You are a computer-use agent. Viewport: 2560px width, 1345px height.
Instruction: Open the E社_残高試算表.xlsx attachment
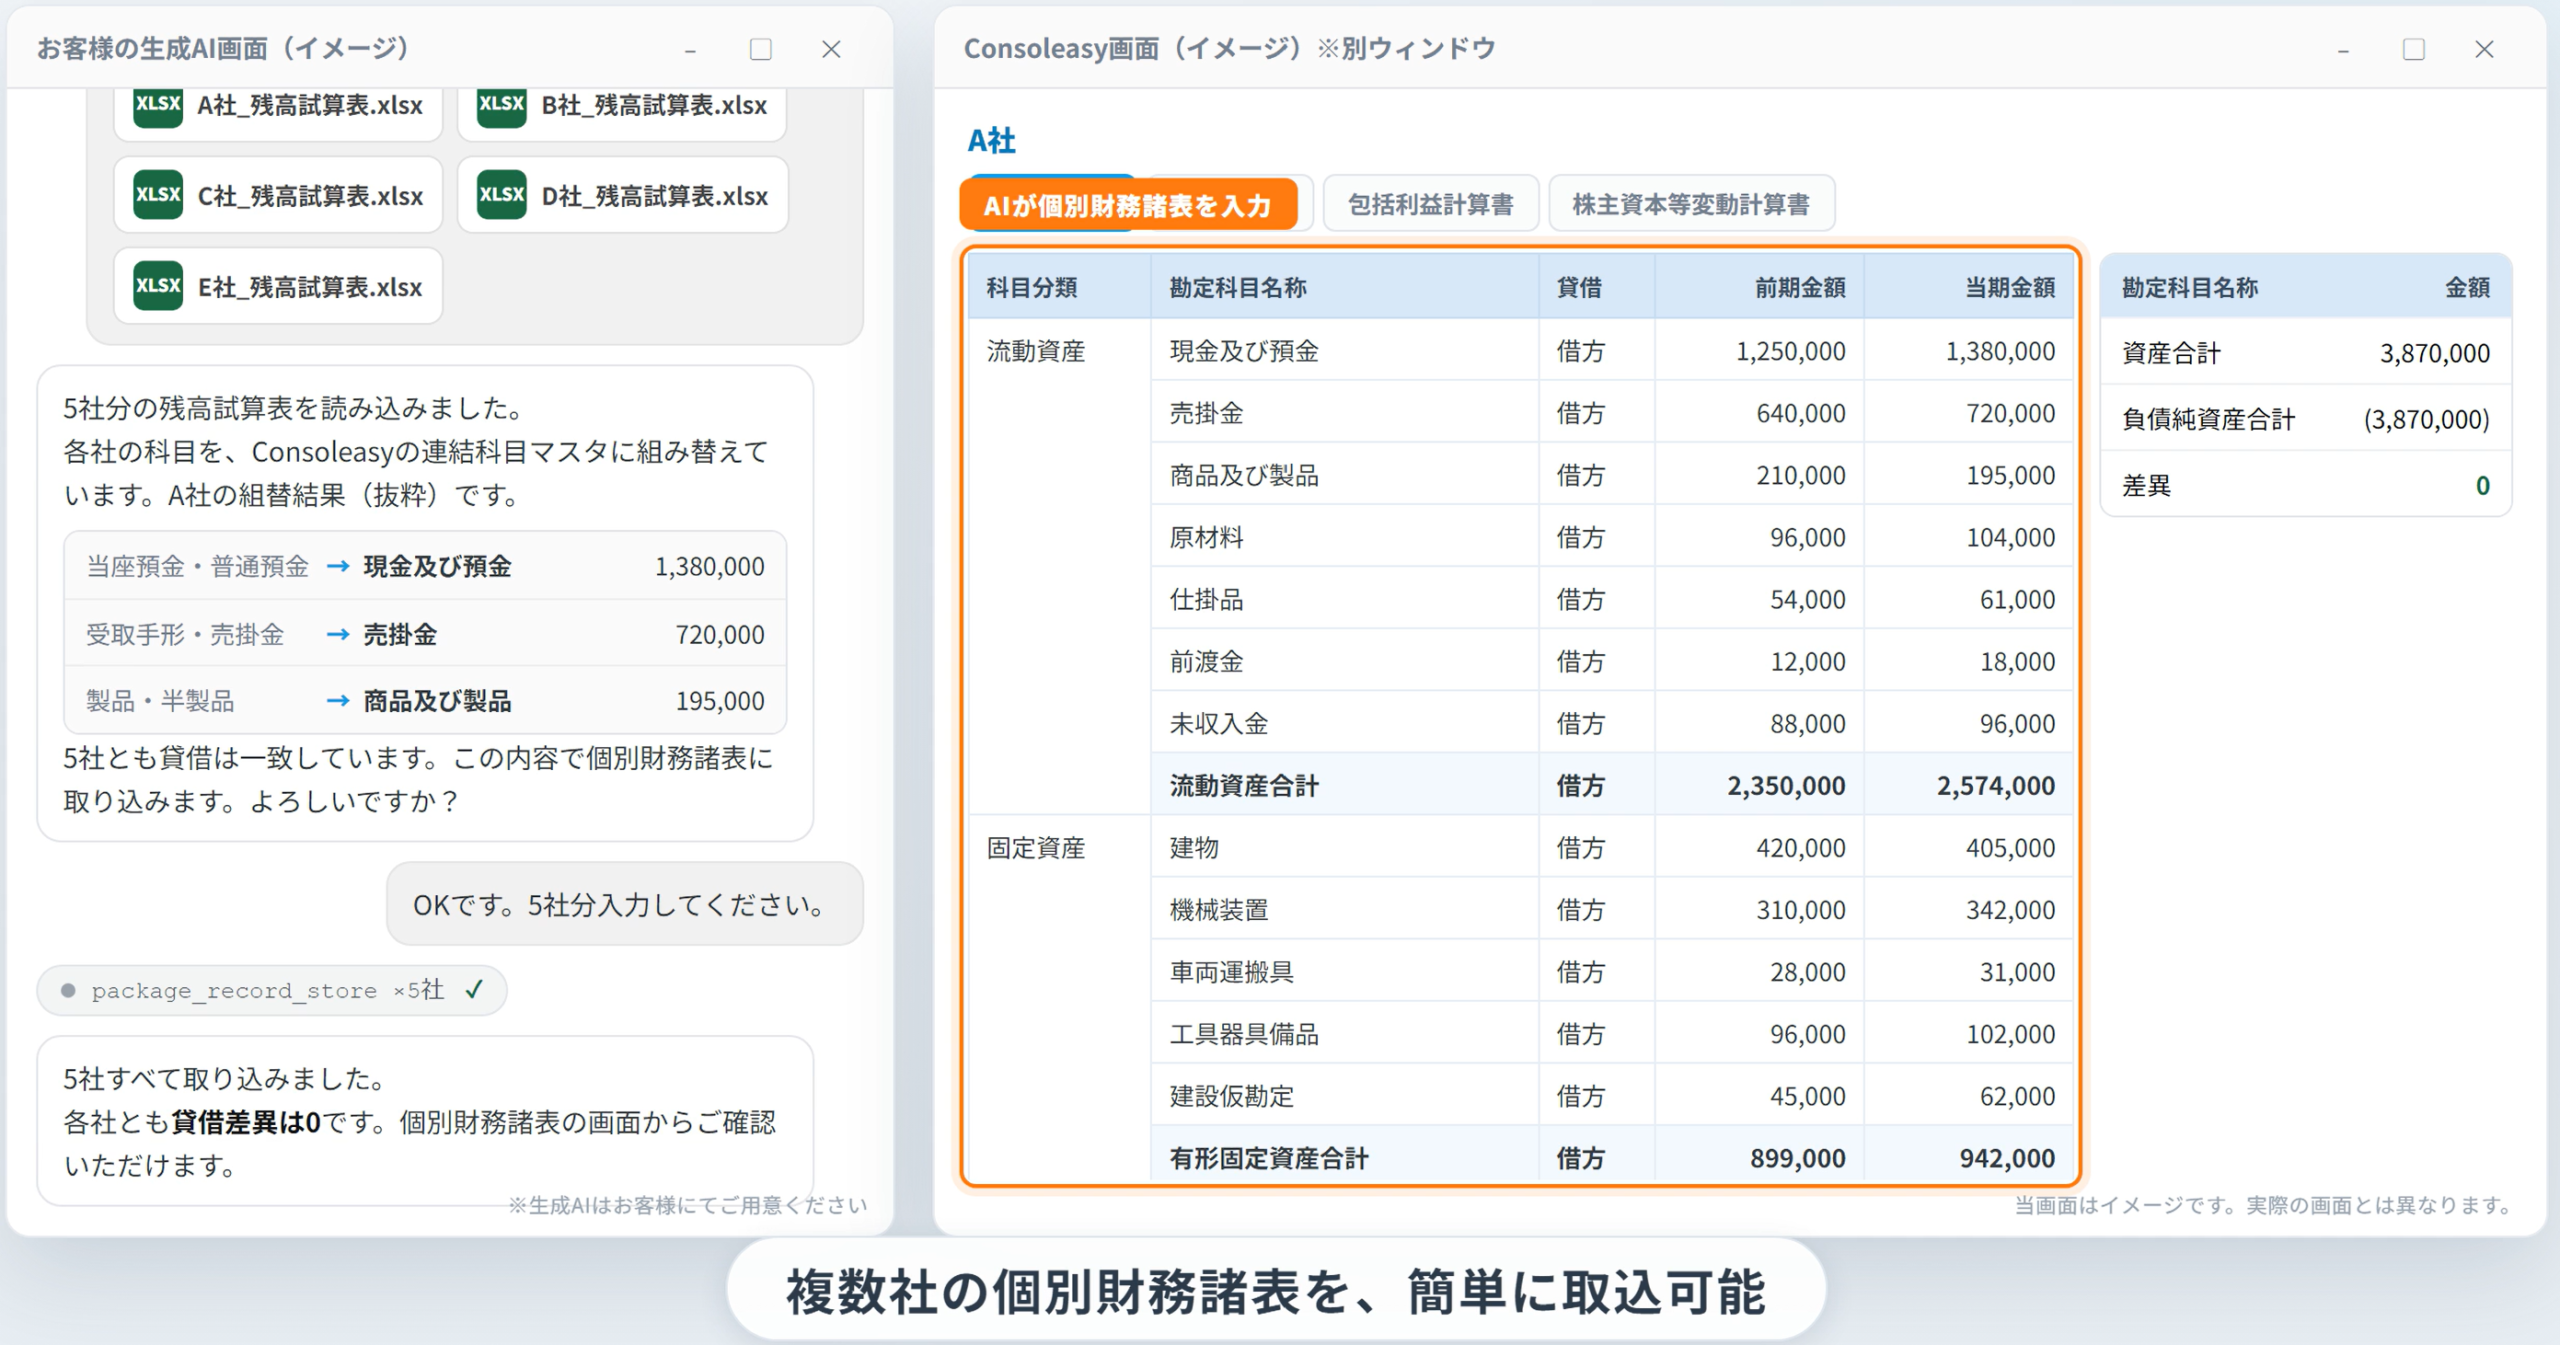[x=278, y=286]
